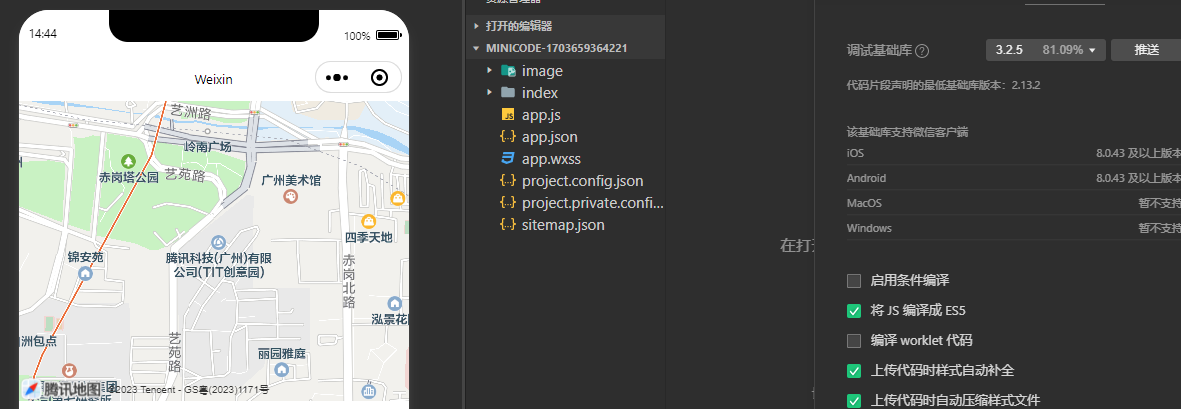This screenshot has width=1181, height=409.
Task: Click the index folder icon
Action: click(x=508, y=93)
